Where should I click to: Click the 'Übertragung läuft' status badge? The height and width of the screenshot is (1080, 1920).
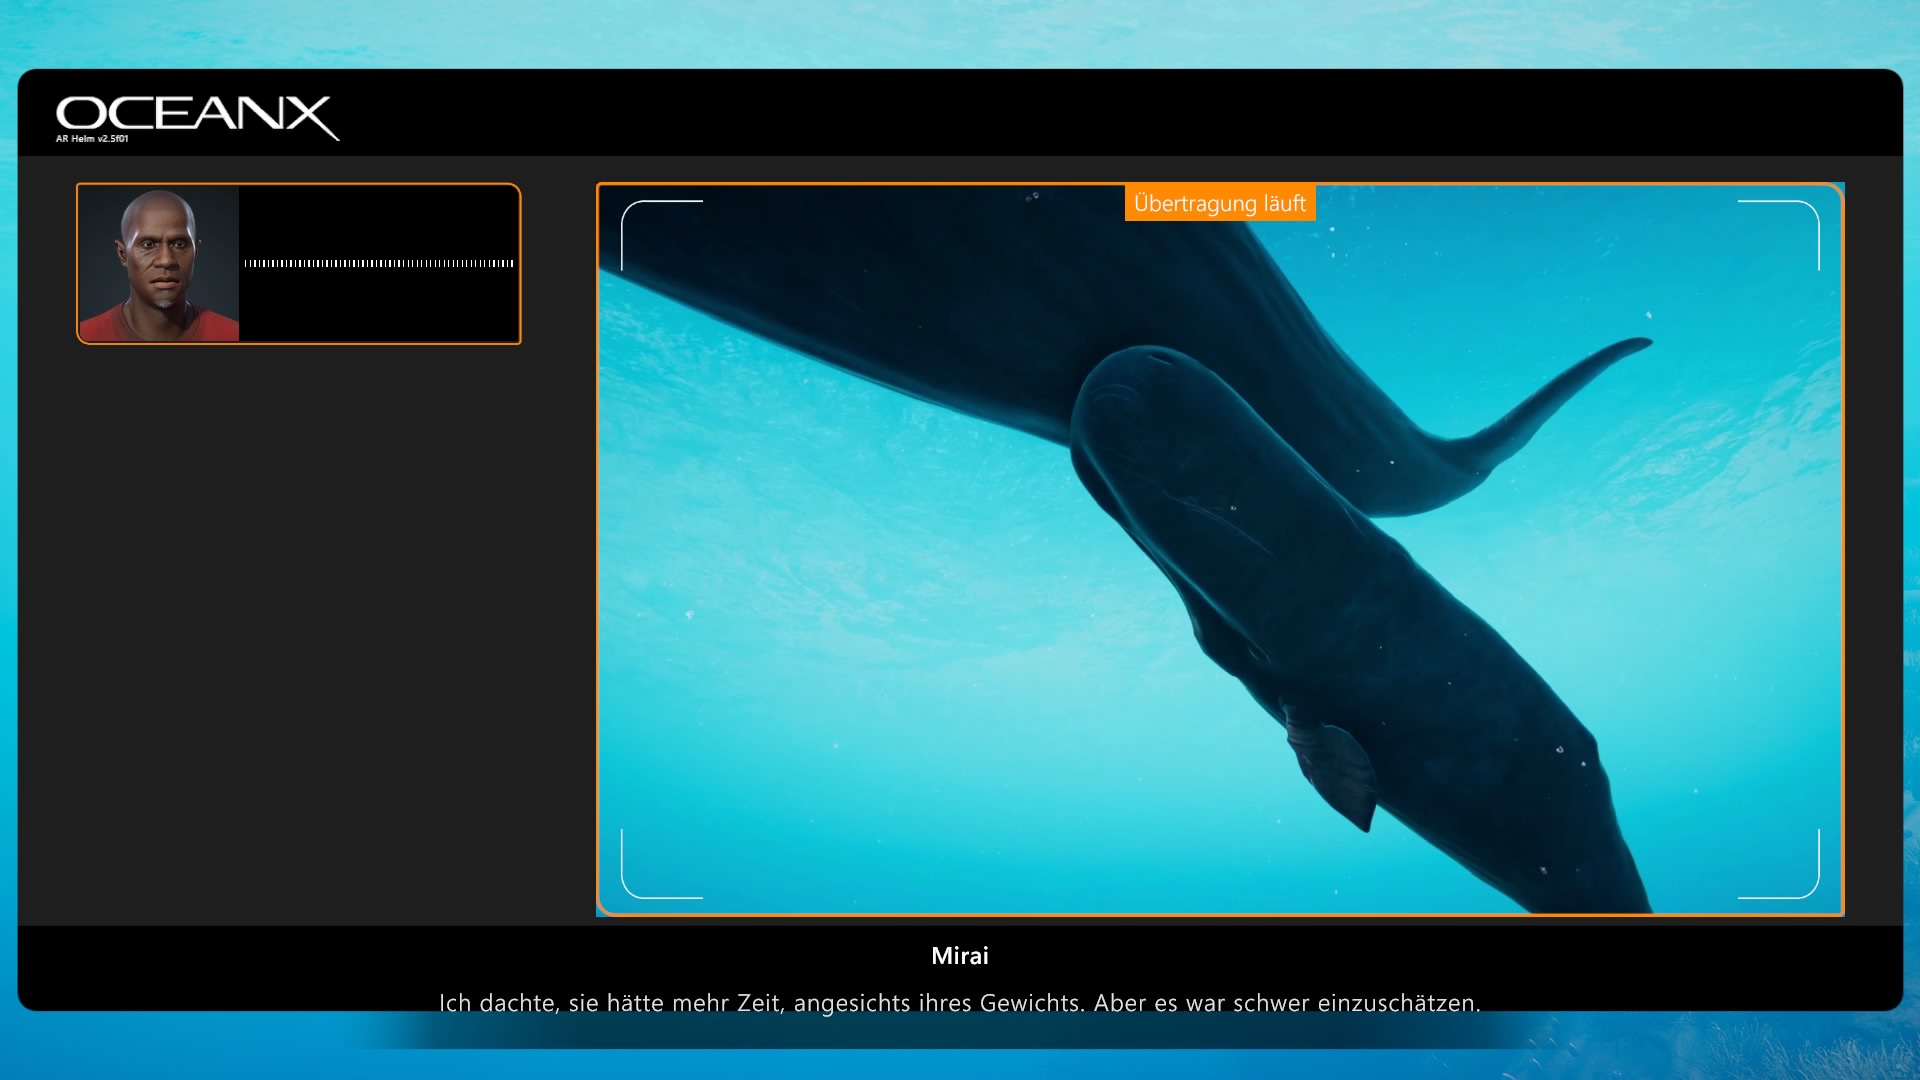pos(1220,203)
